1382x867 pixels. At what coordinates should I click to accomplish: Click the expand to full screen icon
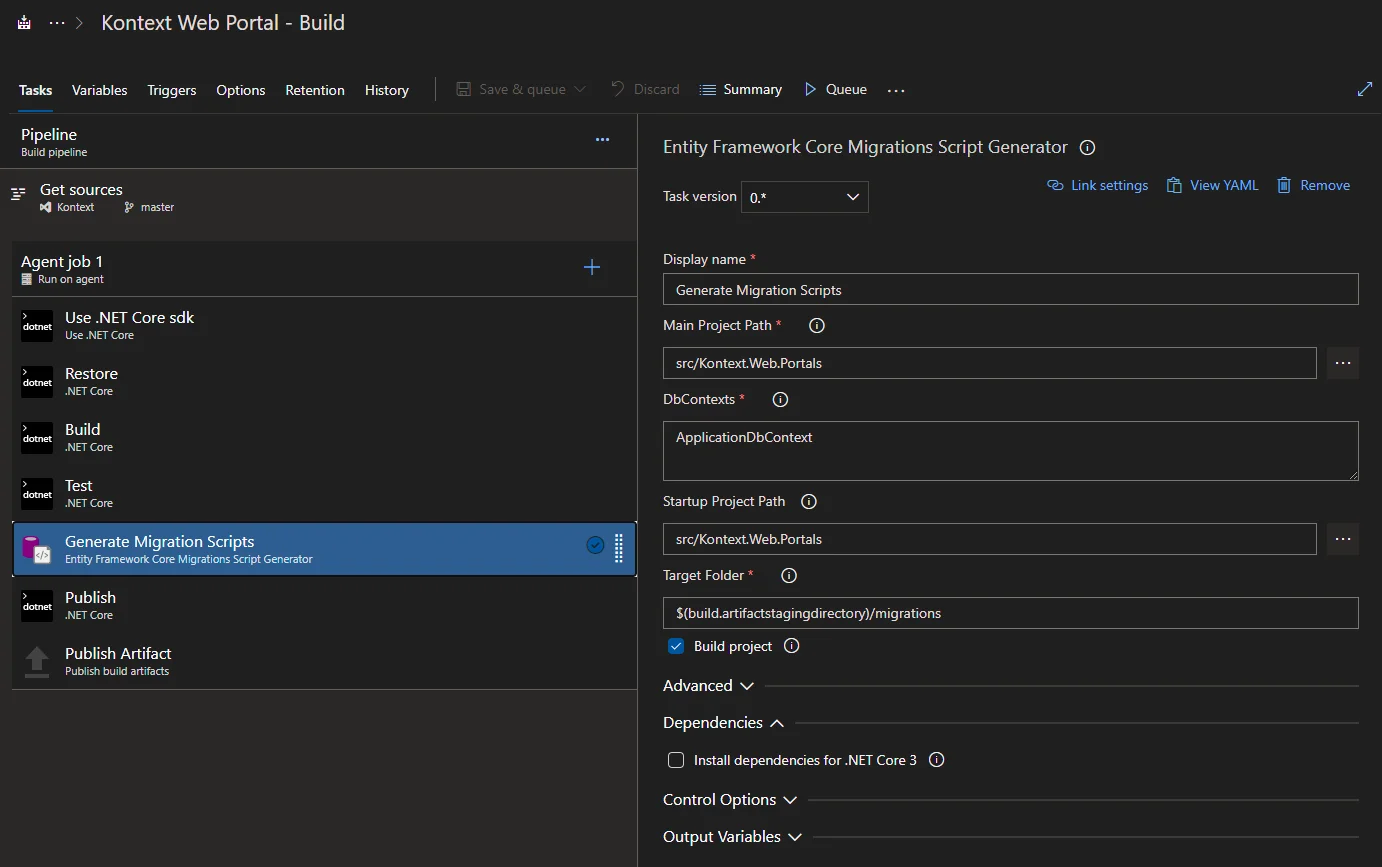click(x=1364, y=90)
